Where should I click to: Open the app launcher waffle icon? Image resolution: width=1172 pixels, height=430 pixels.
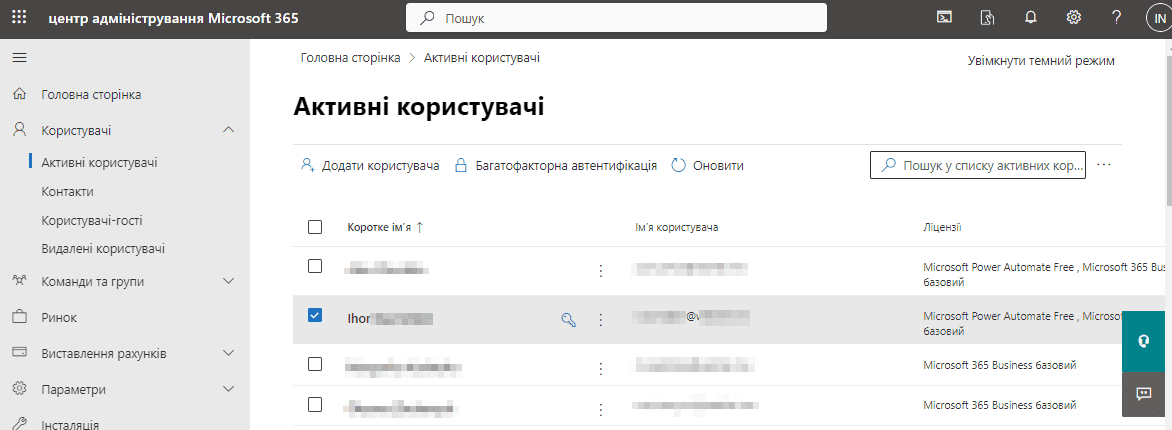[x=20, y=16]
